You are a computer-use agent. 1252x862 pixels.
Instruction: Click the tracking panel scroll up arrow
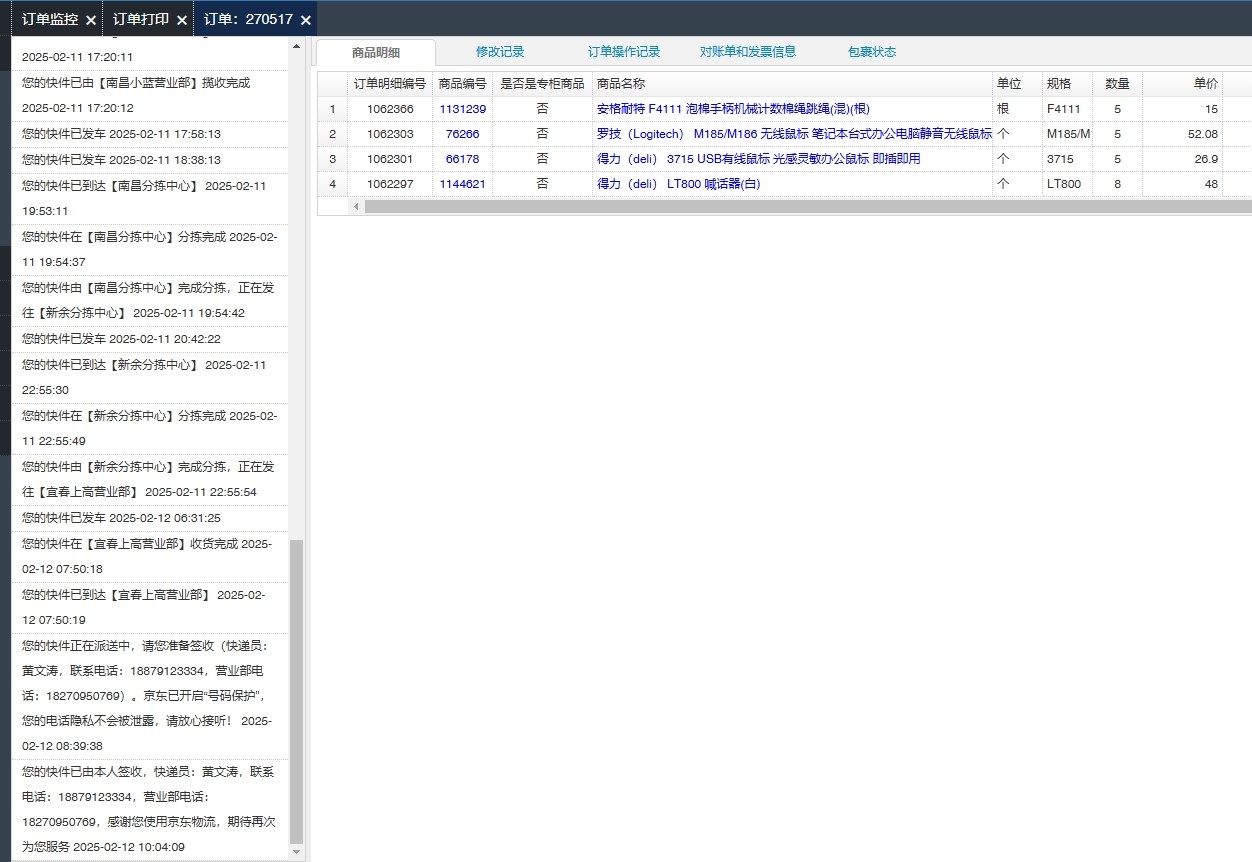tap(296, 46)
